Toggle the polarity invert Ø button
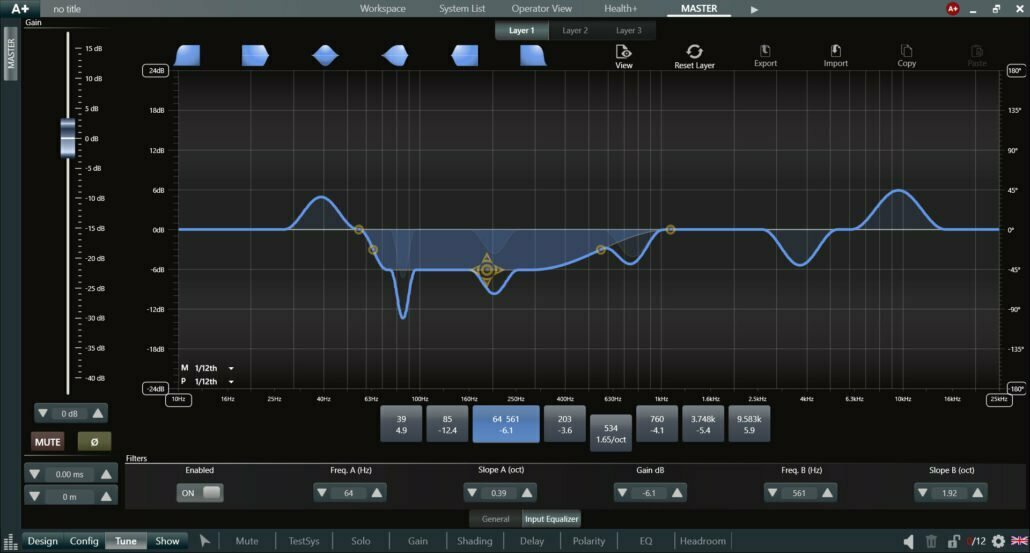The image size is (1030, 553). click(94, 442)
